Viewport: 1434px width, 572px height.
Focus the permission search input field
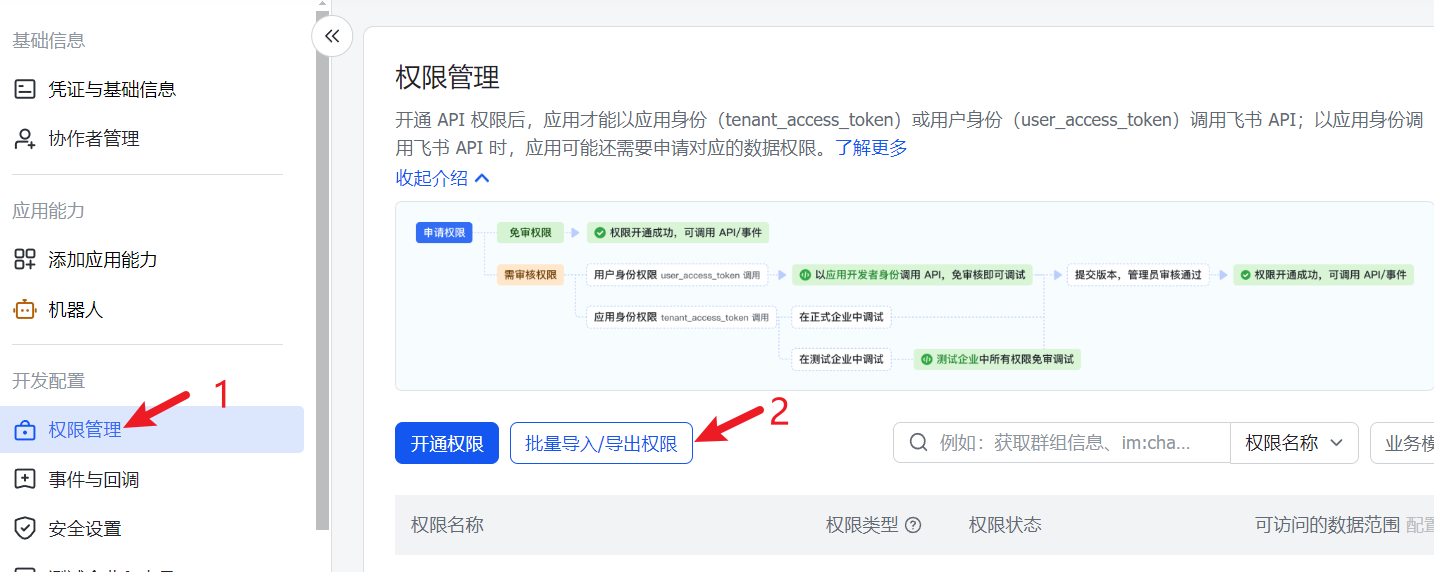pyautogui.click(x=1080, y=443)
